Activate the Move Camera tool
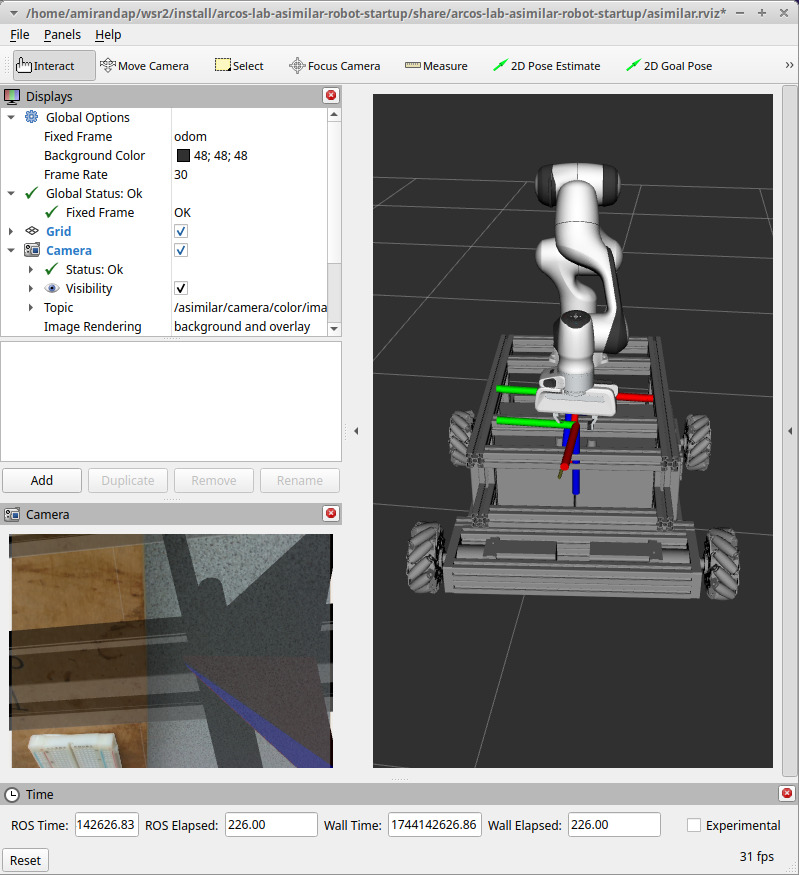Screen dimensions: 799x875 point(144,66)
